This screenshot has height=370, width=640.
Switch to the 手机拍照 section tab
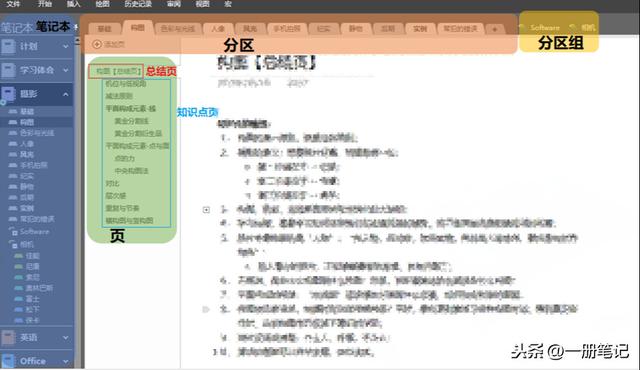tap(287, 29)
